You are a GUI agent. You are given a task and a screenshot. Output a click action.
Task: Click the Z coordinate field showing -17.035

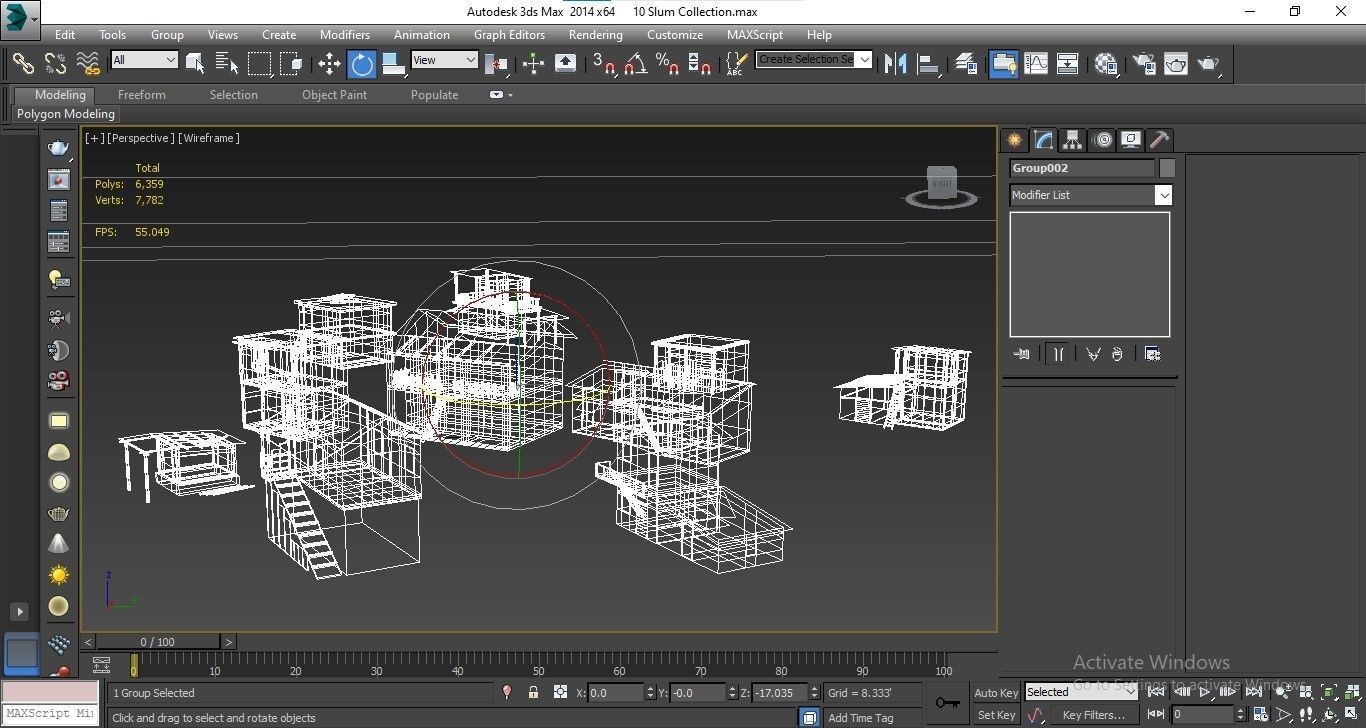(778, 692)
